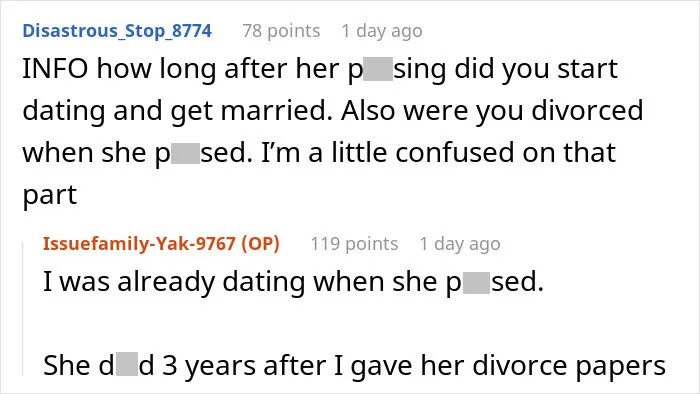The width and height of the screenshot is (700, 394).
Task: Click the gray censor block in 'She d▯d'
Action: [x=127, y=364]
